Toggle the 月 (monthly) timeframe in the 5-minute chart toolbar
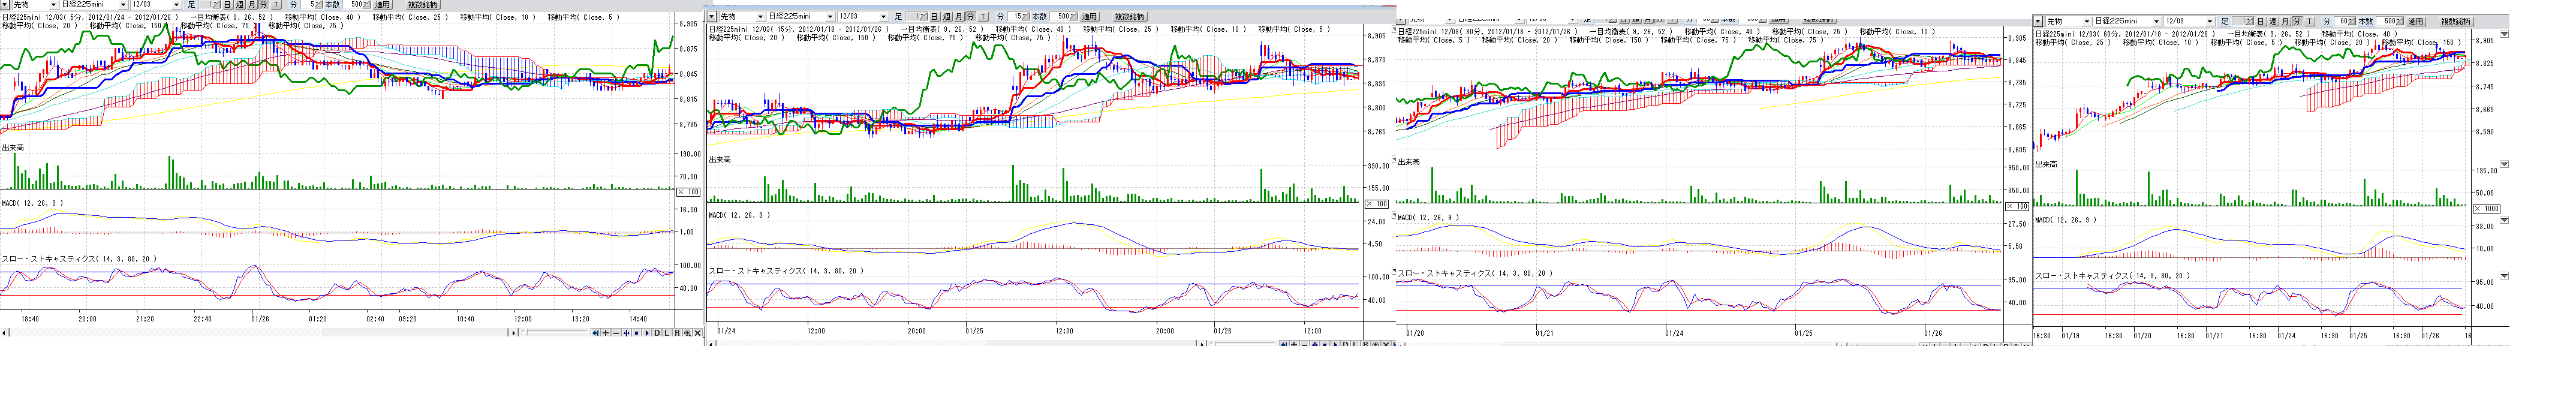Screen dimensions: 2576x415 252,5
